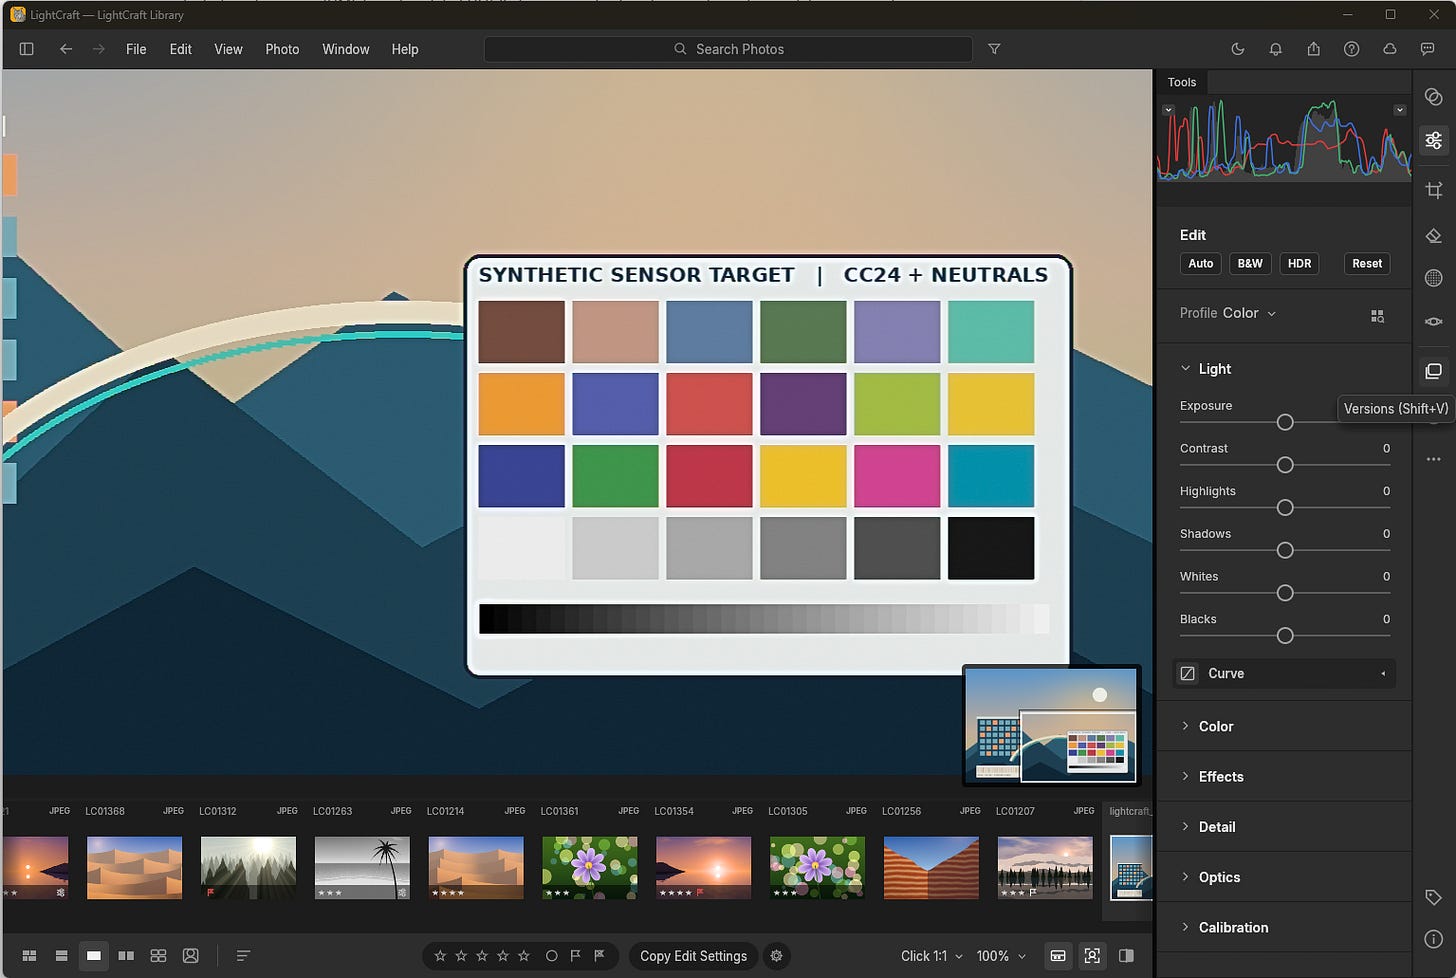Click the Shadows slider handle
1456x978 pixels.
coord(1285,550)
